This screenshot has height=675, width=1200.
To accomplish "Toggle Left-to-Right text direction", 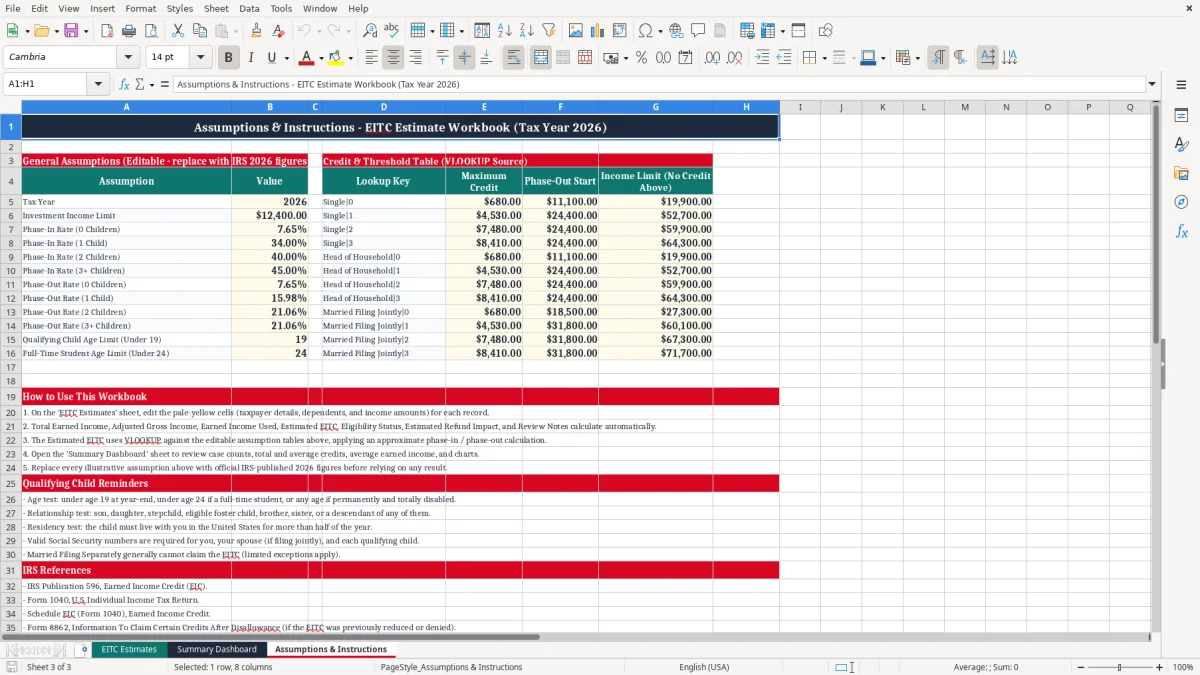I will [x=938, y=58].
